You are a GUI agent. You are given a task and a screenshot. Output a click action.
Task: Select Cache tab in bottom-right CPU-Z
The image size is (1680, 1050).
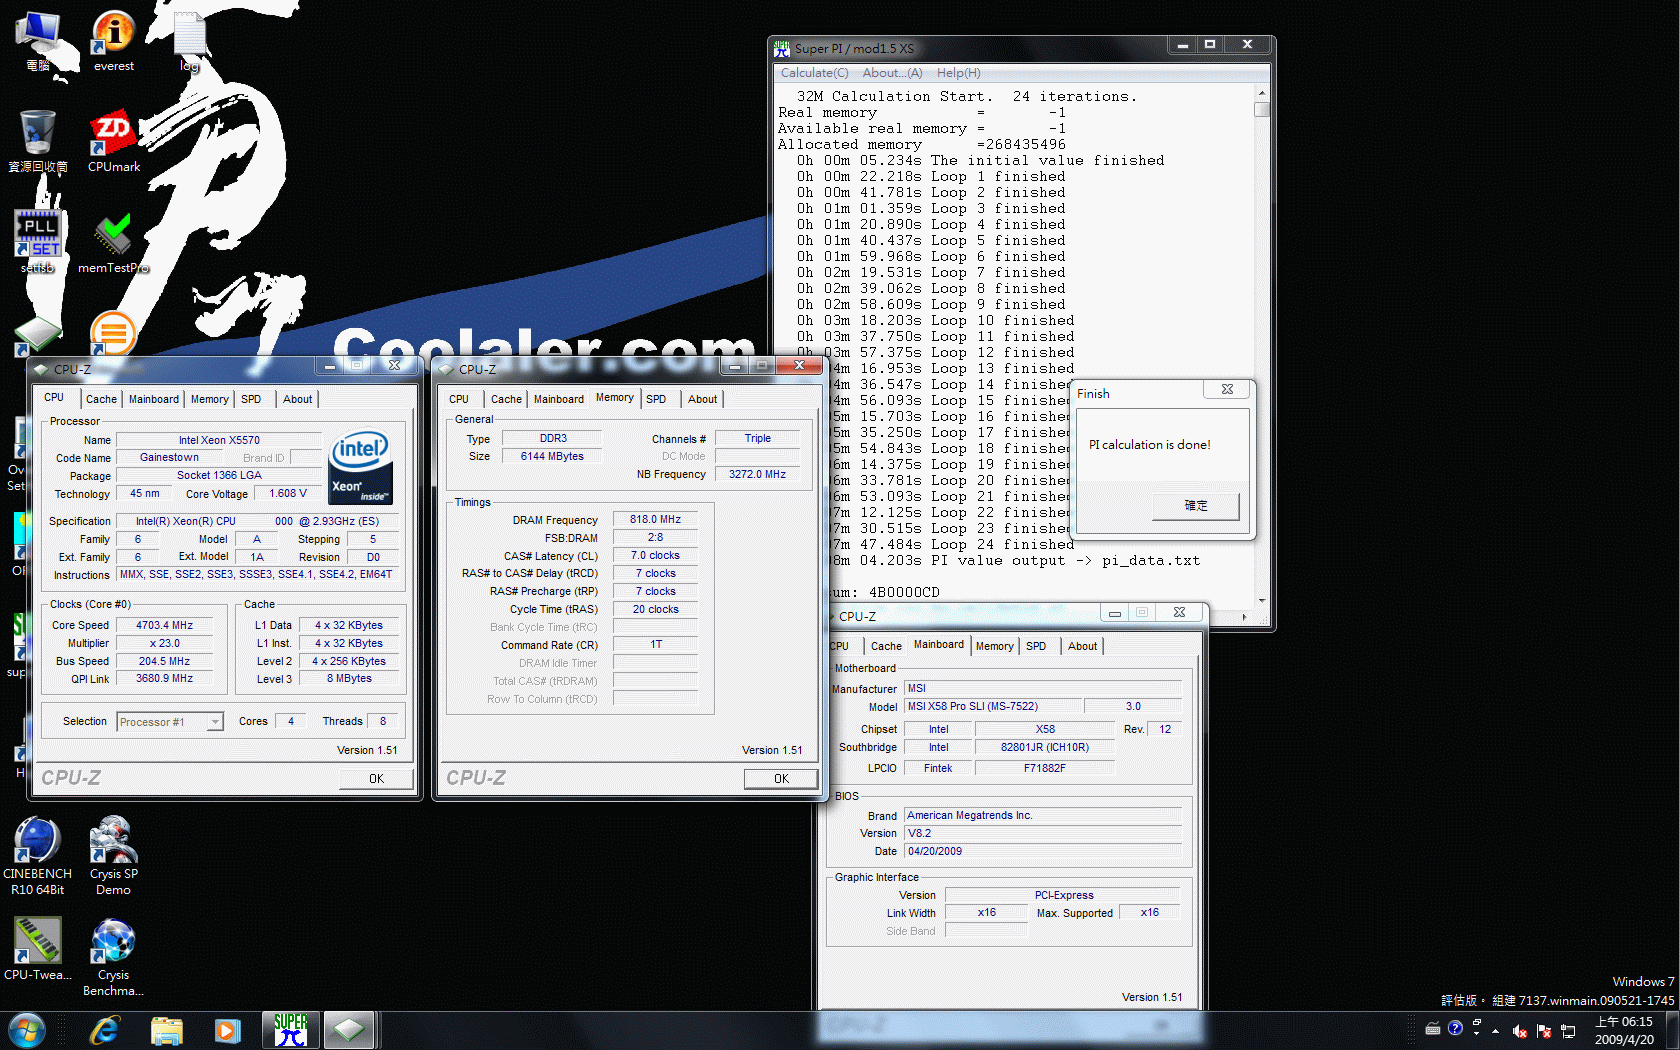(x=886, y=646)
